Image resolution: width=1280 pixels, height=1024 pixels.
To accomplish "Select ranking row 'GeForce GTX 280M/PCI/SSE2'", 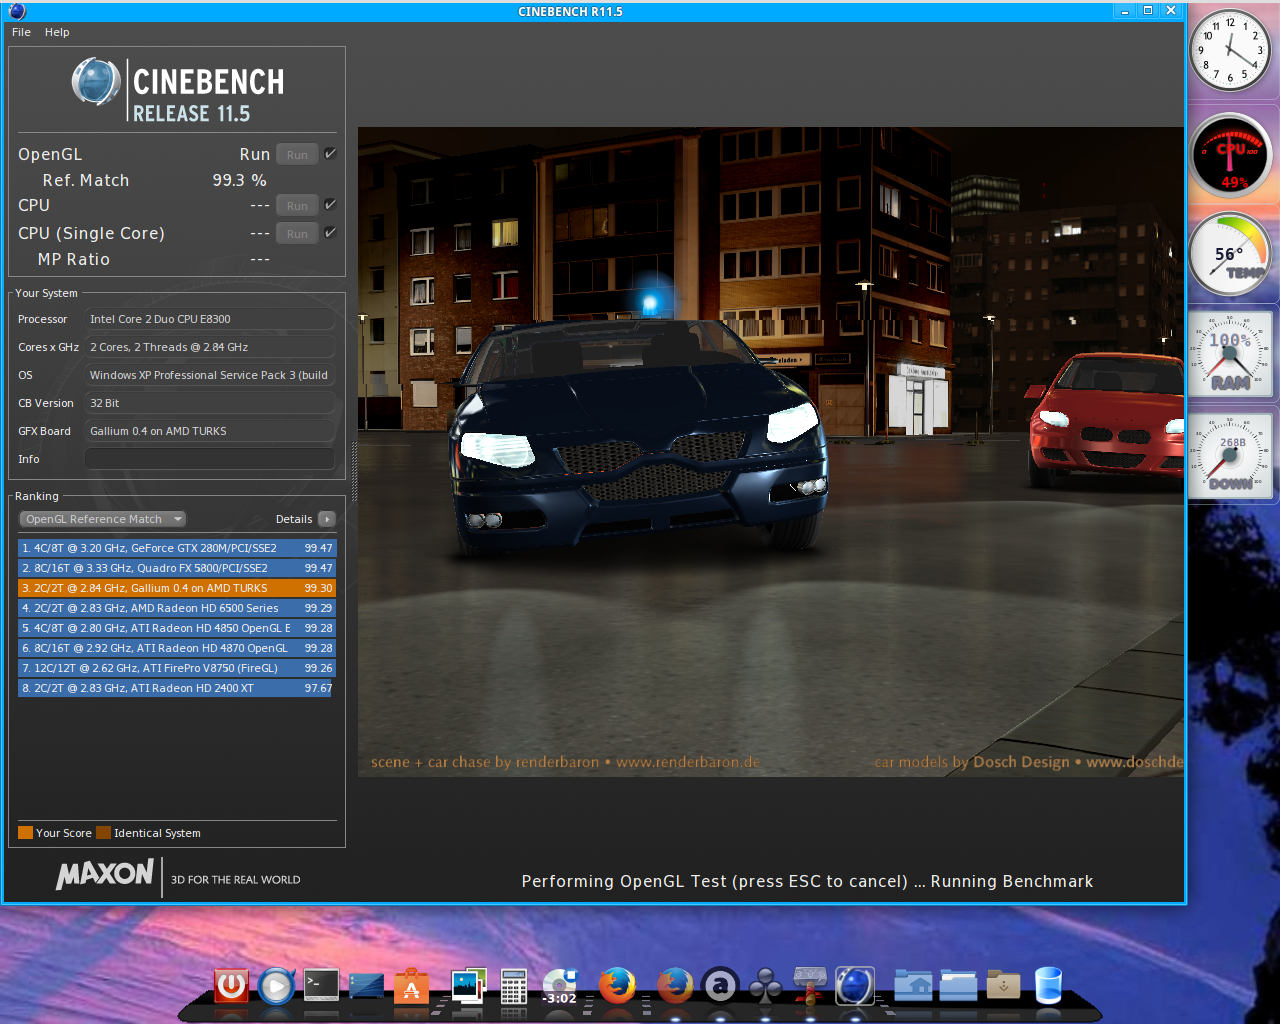I will (177, 548).
